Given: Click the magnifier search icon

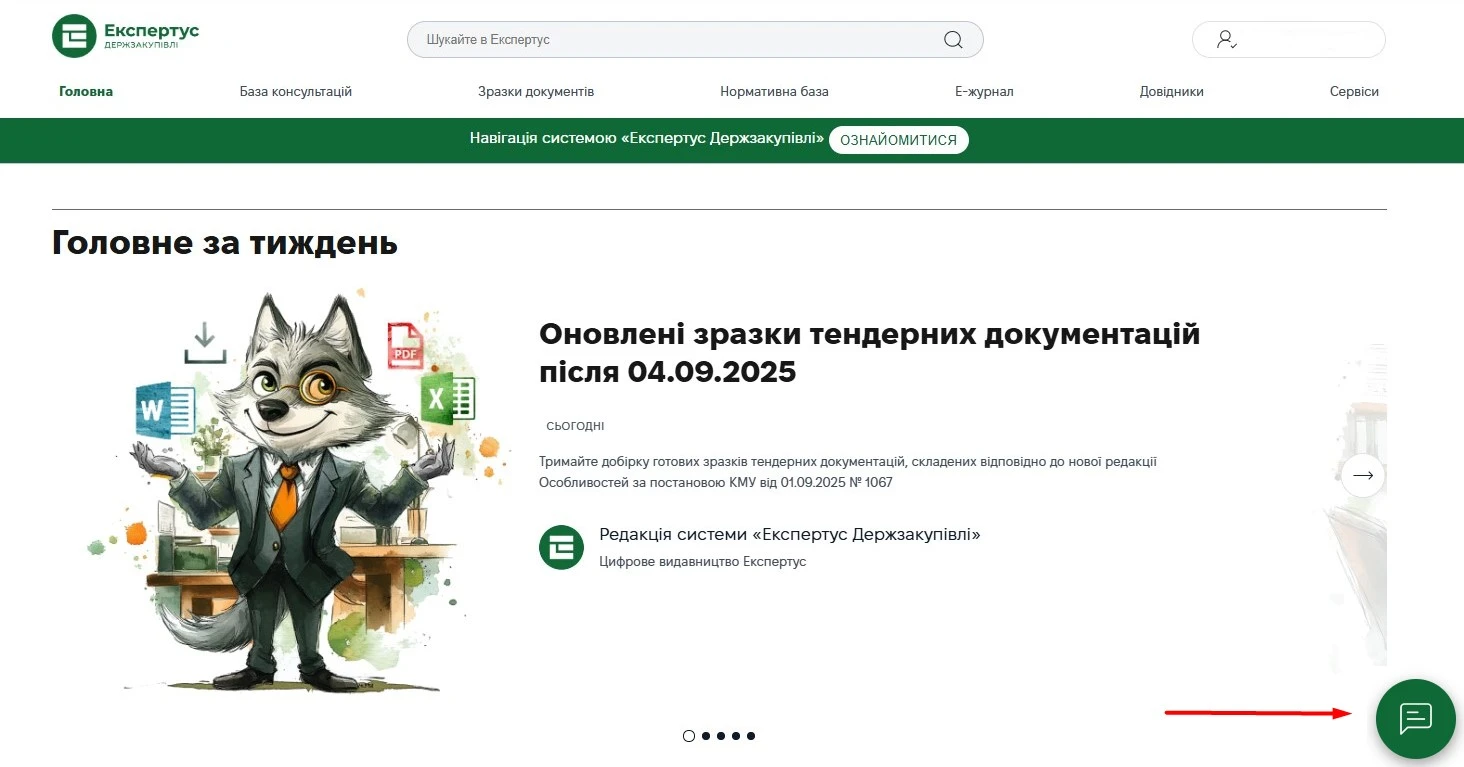Looking at the screenshot, I should (953, 40).
